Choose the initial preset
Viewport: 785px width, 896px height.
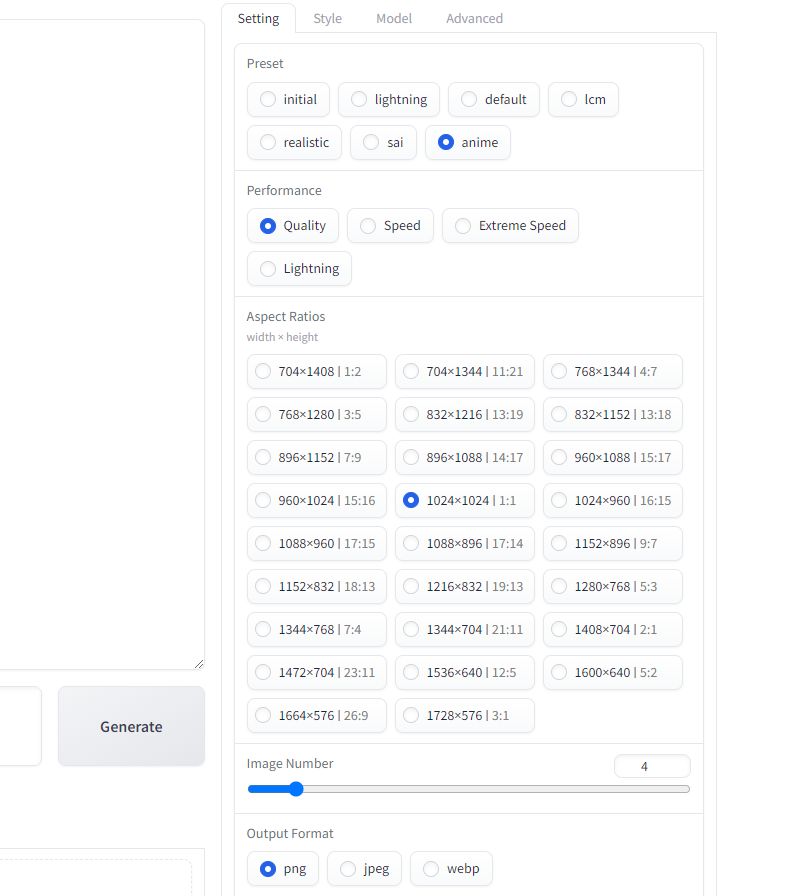(288, 99)
